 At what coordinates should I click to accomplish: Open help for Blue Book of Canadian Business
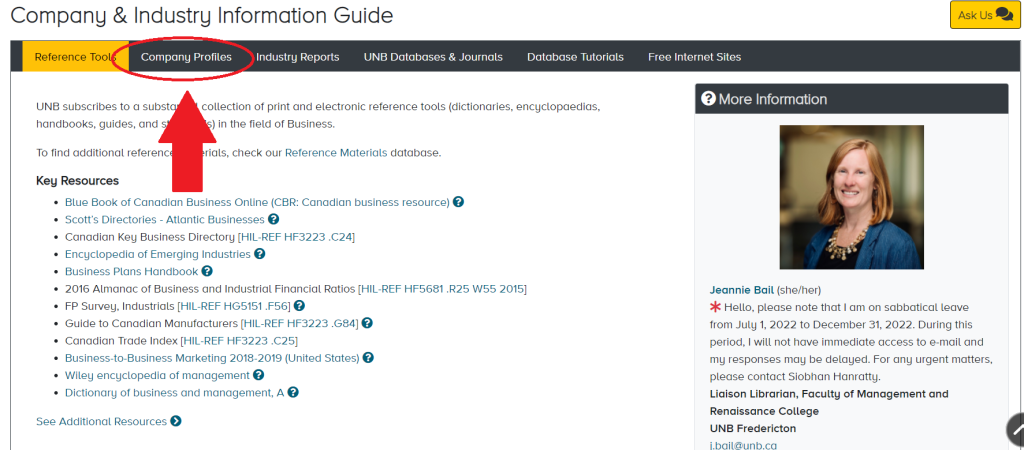[458, 202]
